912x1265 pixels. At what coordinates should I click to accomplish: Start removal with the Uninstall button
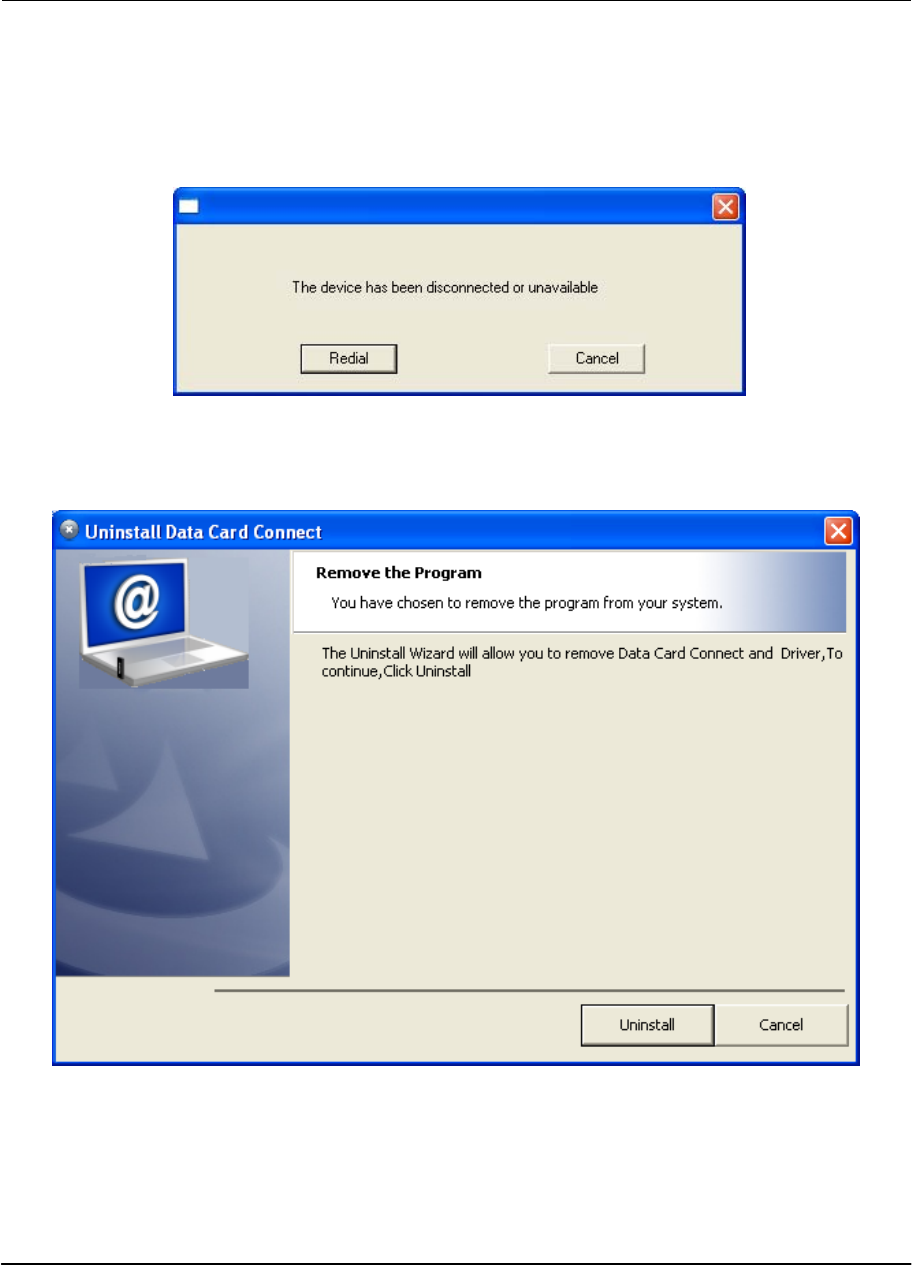[647, 1025]
